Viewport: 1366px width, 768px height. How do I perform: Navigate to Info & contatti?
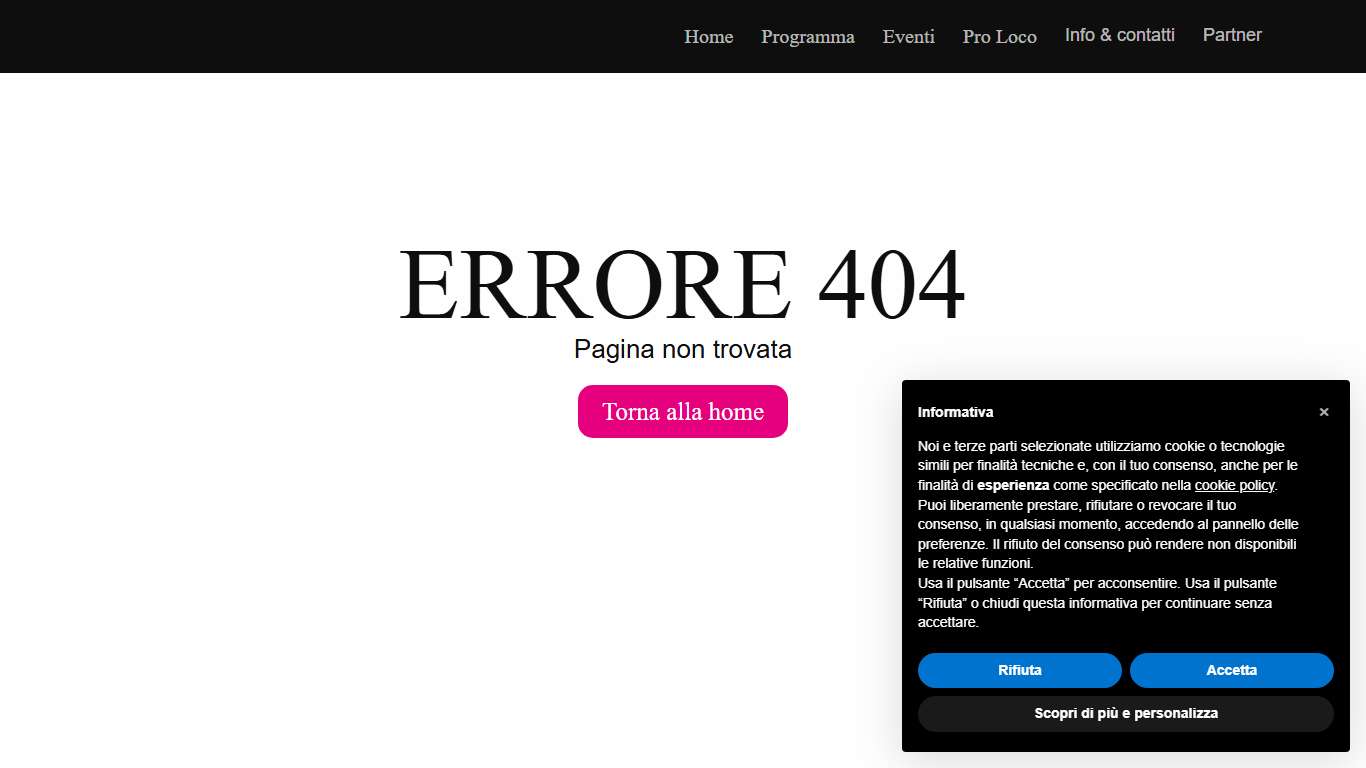point(1119,35)
